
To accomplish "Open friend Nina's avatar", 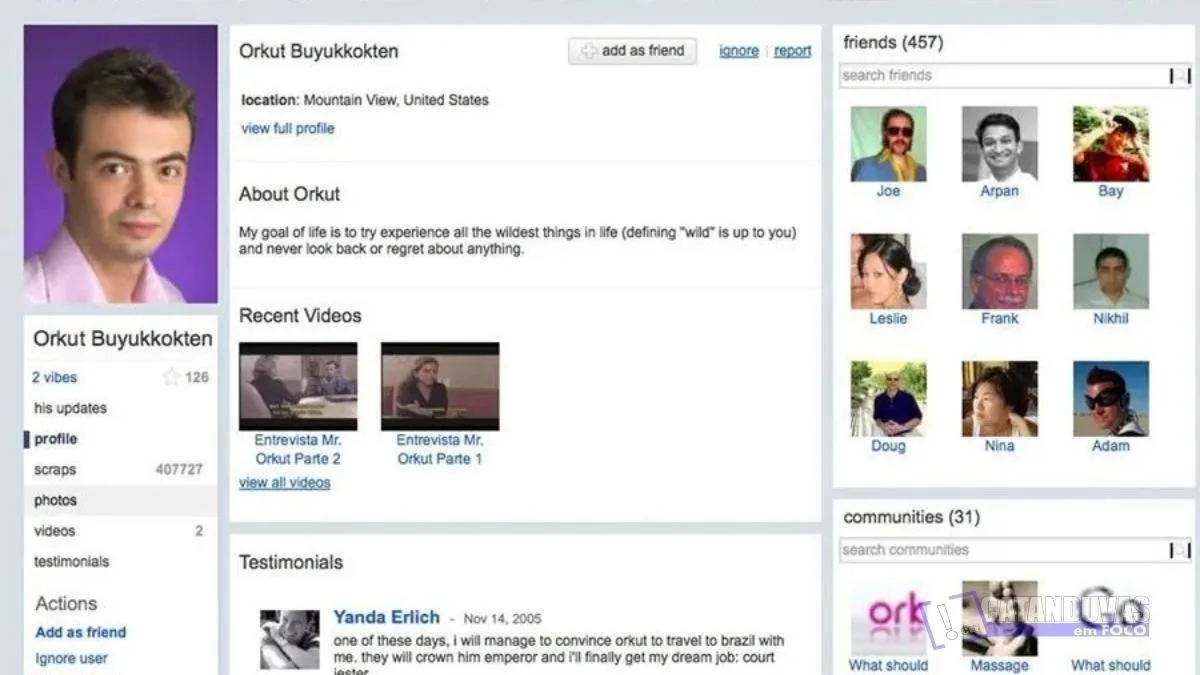I will 1000,399.
